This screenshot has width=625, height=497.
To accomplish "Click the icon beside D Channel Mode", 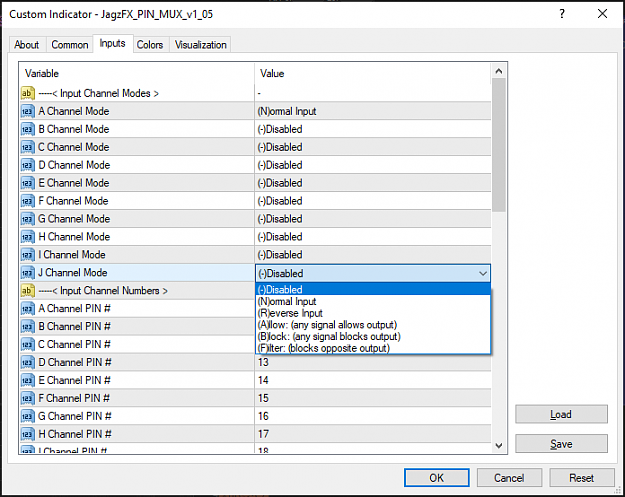I will (28, 165).
